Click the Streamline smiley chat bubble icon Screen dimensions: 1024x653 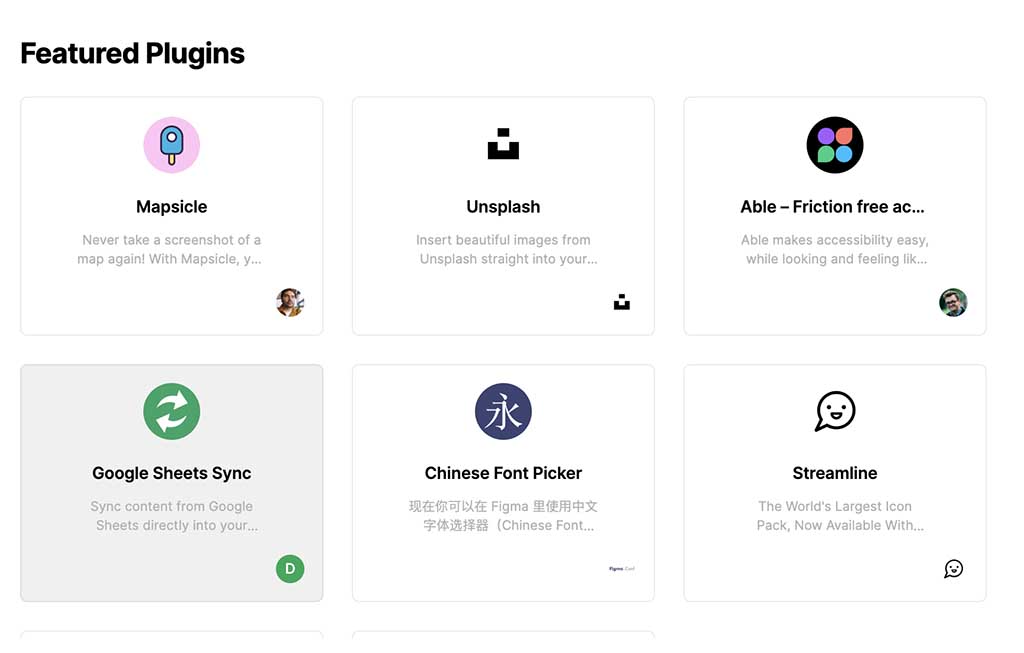click(x=835, y=411)
